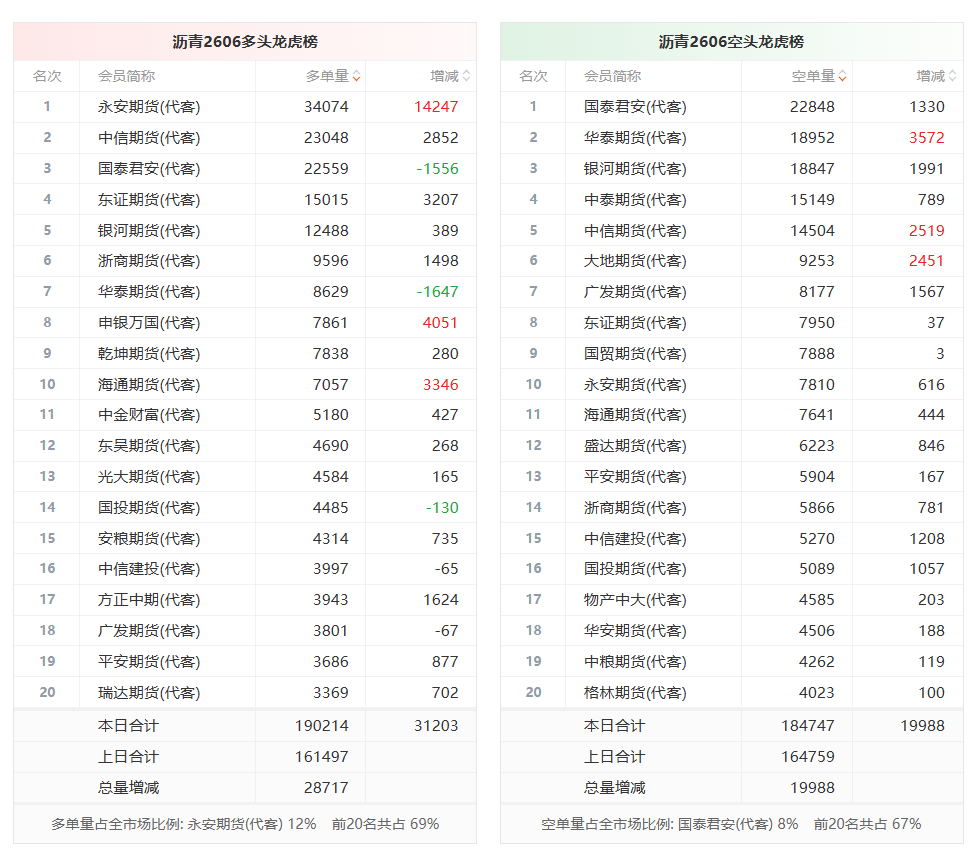Click short total value 184747

coord(808,726)
